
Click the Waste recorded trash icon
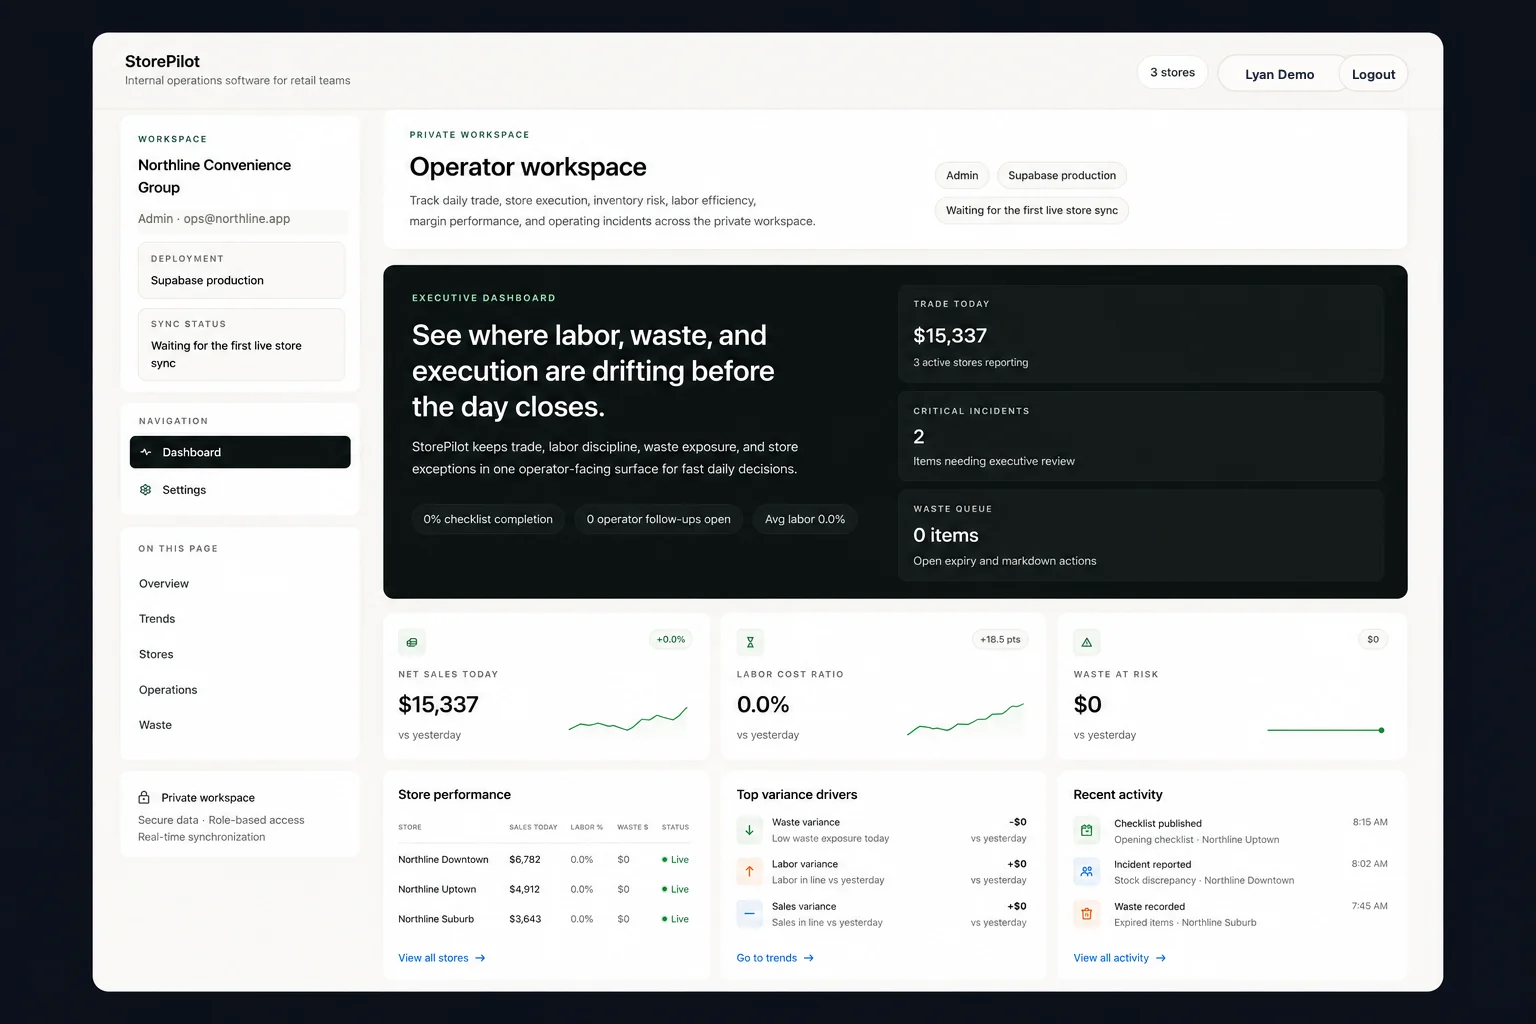pos(1087,914)
